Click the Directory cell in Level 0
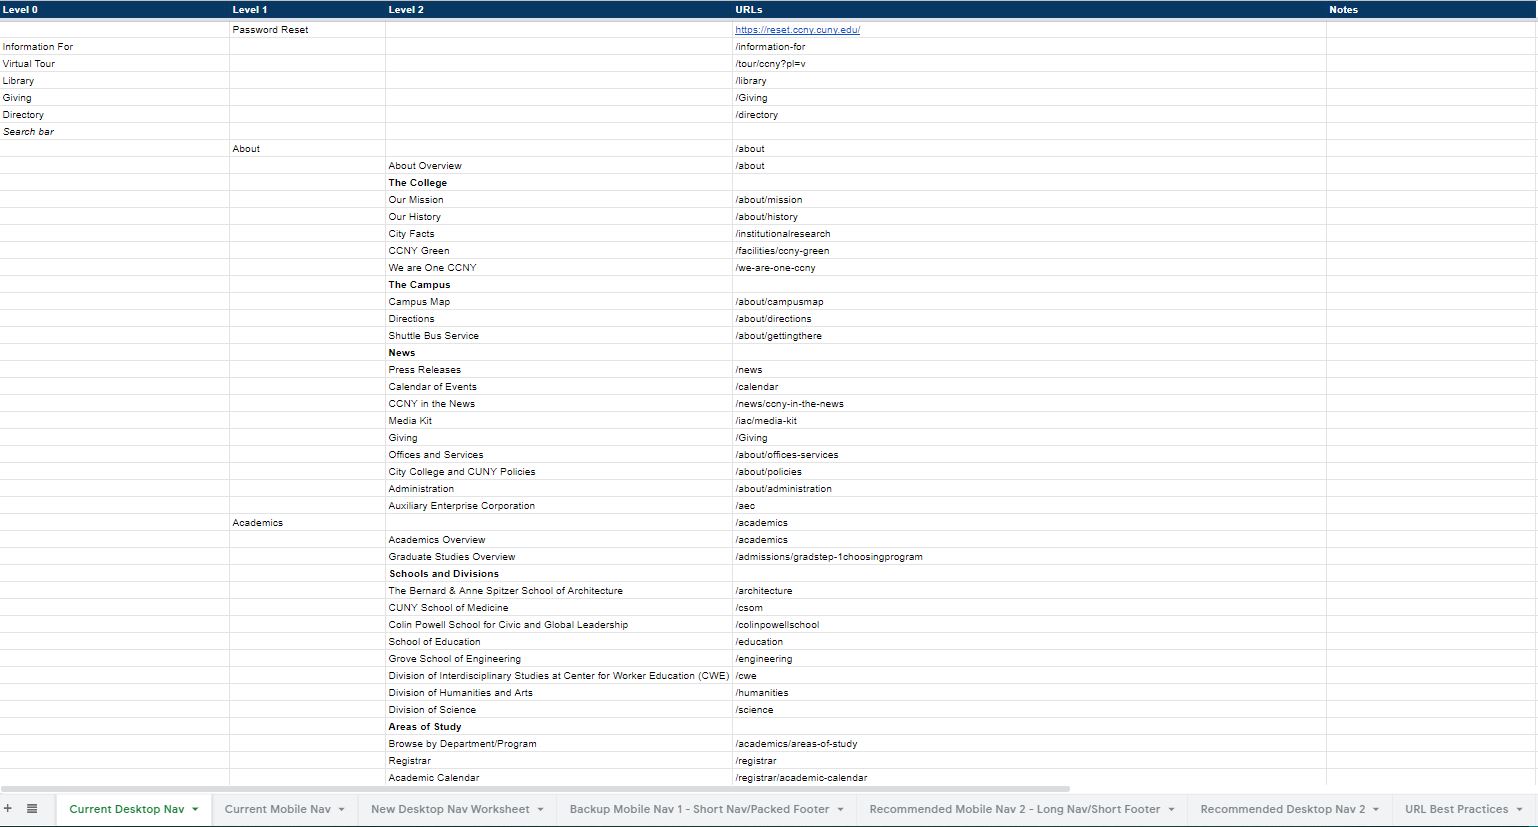The height and width of the screenshot is (827, 1538). pos(115,115)
